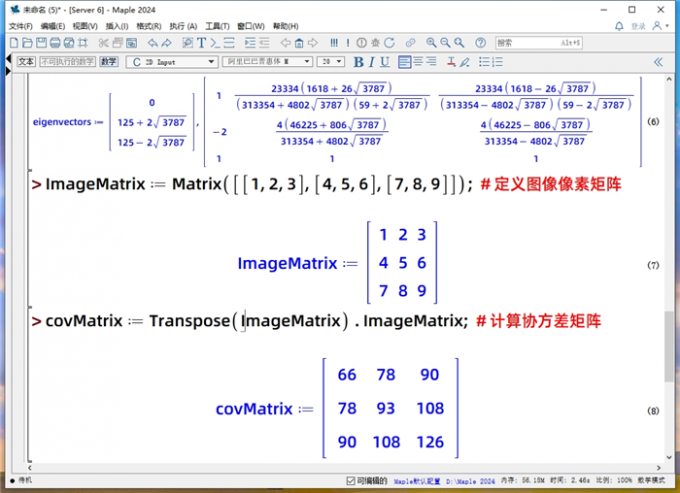The width and height of the screenshot is (680, 493).
Task: Copy selection using the copy icon
Action: tap(118, 42)
